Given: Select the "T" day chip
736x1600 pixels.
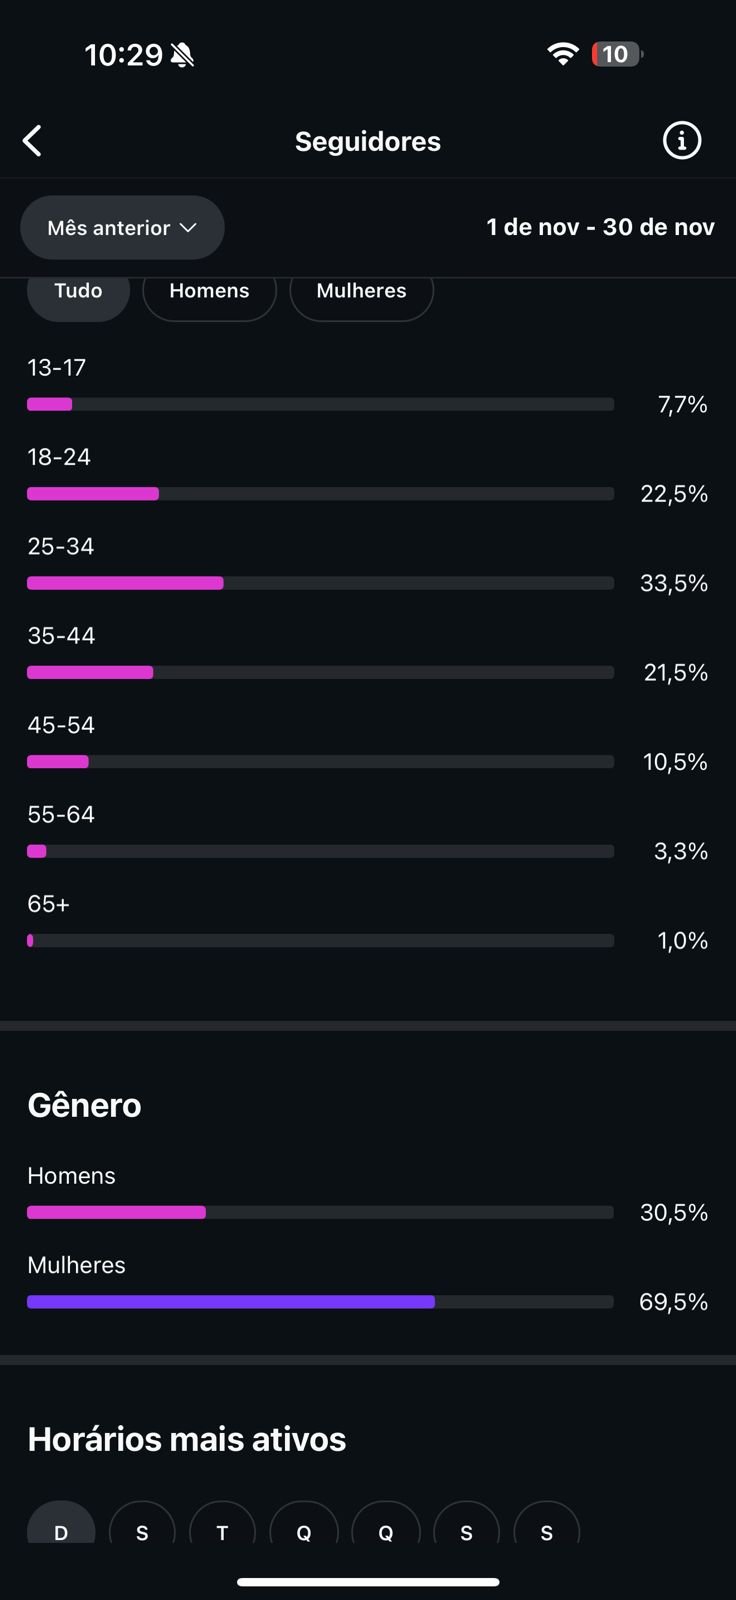Looking at the screenshot, I should click(x=222, y=1530).
